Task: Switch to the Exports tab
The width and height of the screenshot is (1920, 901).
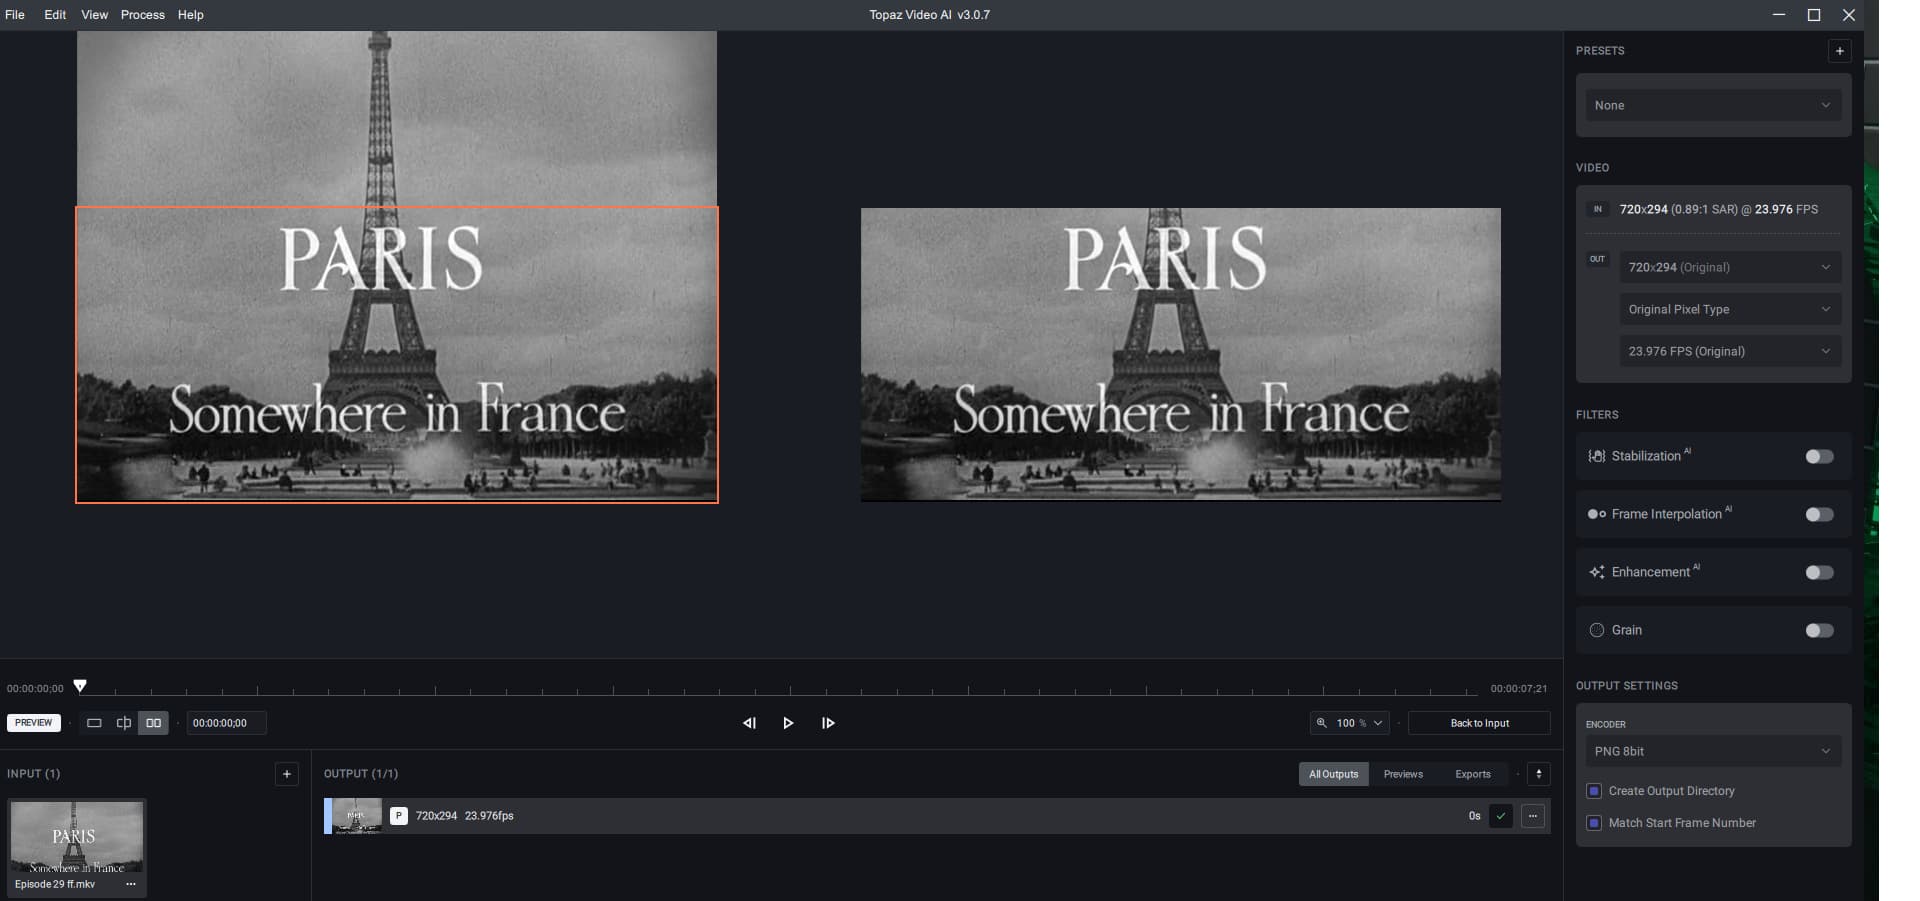Action: click(1472, 773)
